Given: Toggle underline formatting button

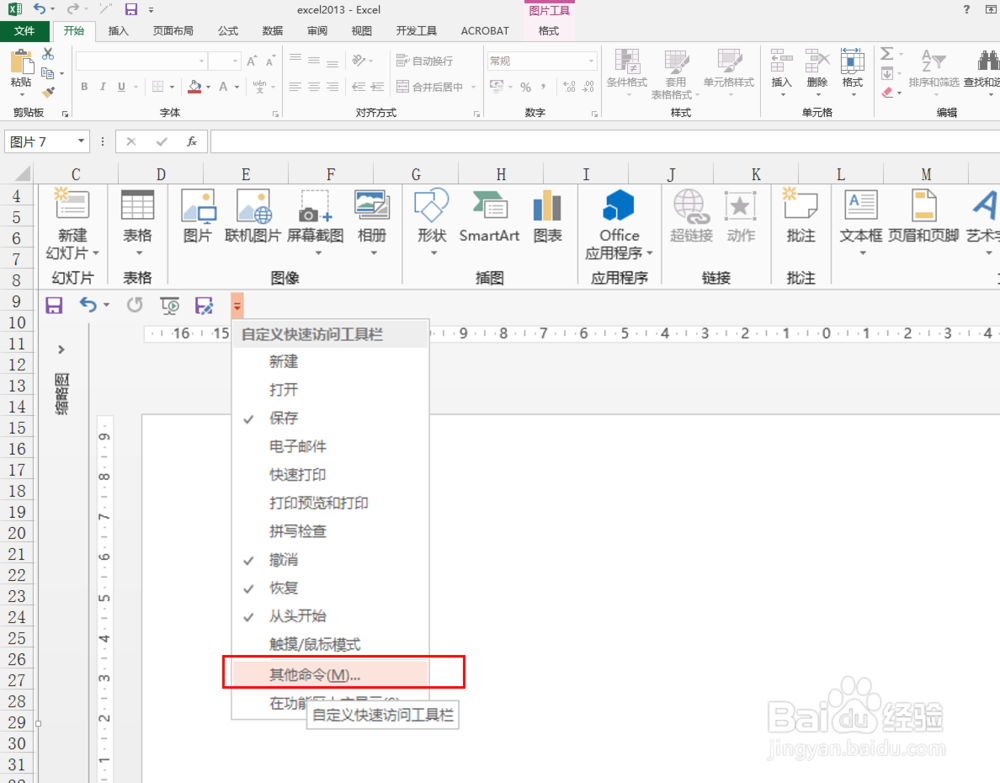Looking at the screenshot, I should [x=121, y=87].
